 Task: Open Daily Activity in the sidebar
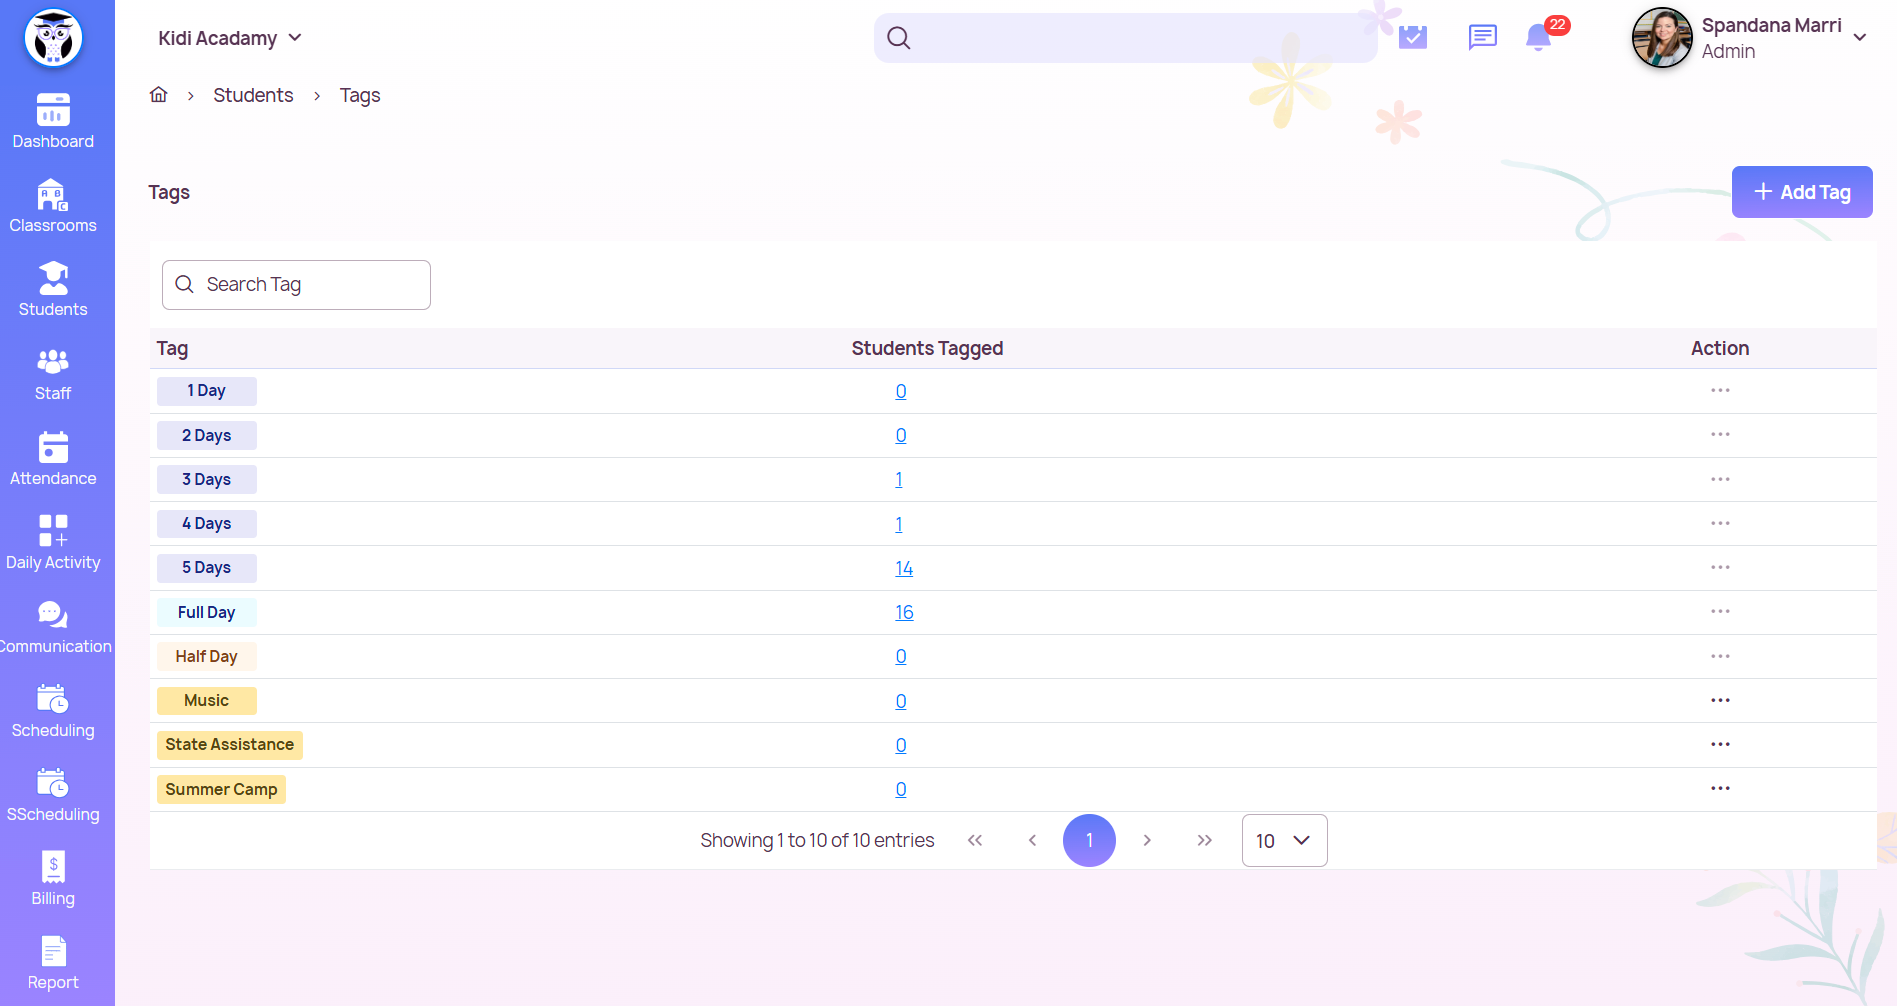(x=53, y=543)
